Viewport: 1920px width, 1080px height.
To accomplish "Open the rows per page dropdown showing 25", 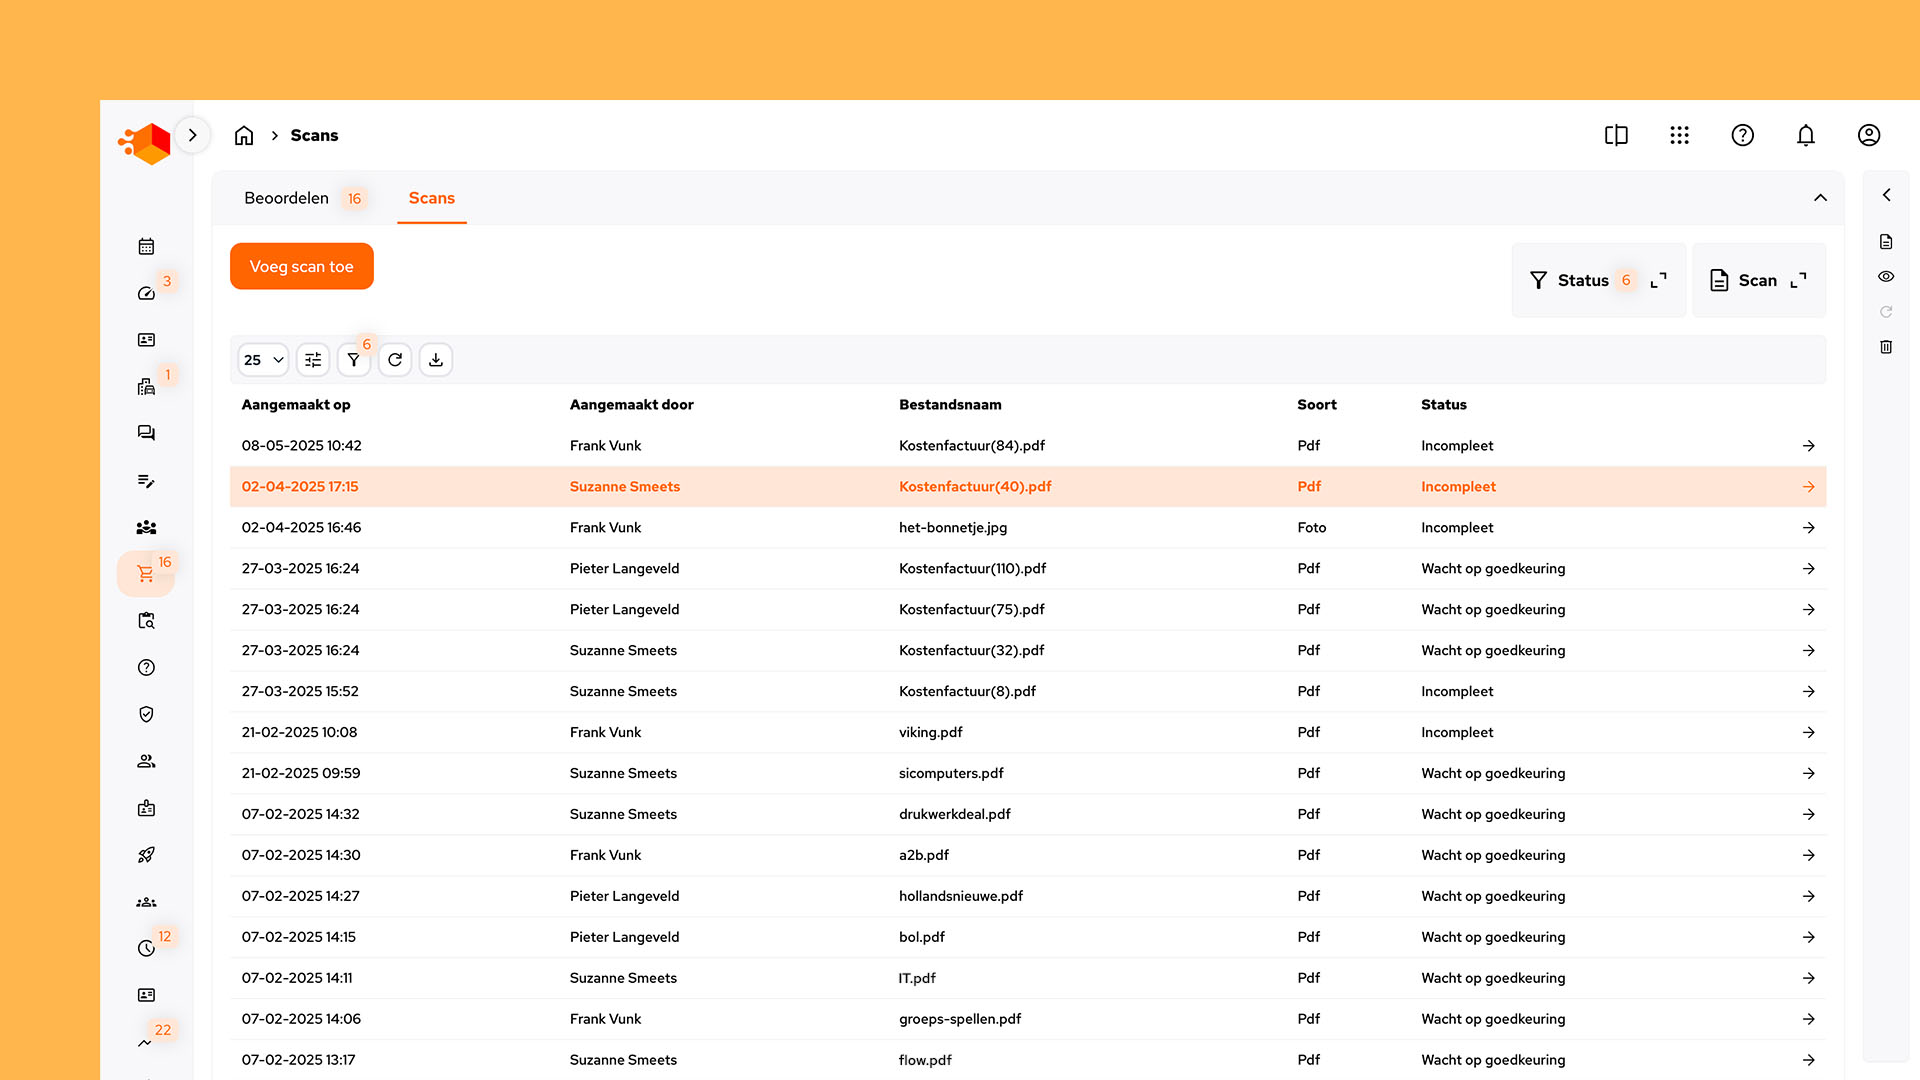I will [263, 360].
